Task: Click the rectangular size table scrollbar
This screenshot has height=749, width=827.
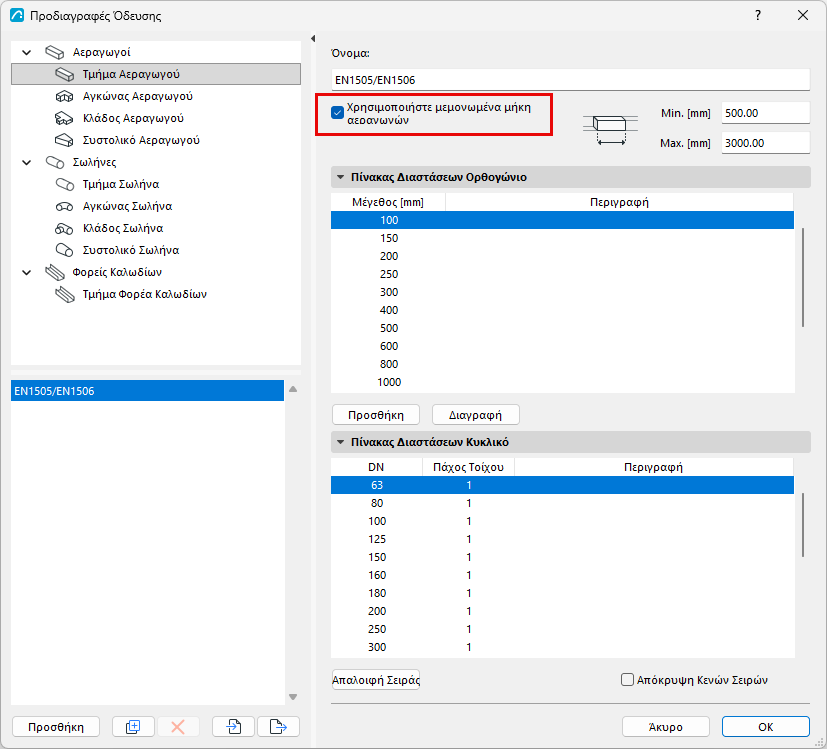Action: (x=803, y=277)
